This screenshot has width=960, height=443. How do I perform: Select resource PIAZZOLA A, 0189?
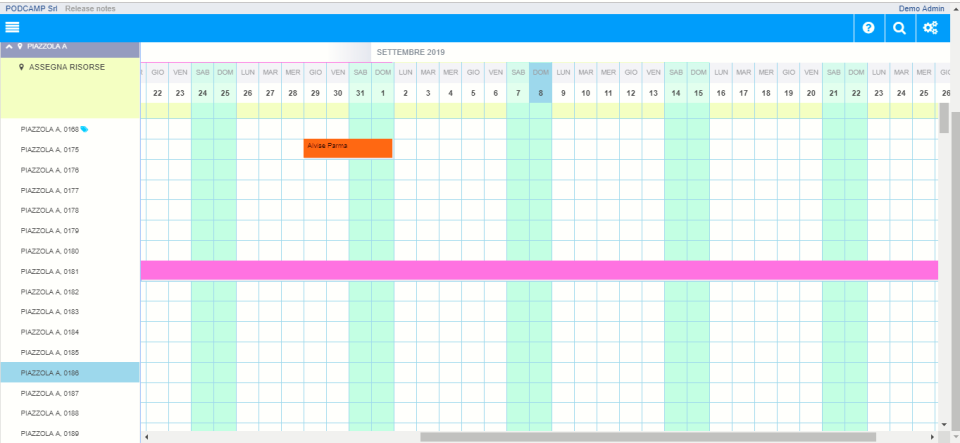[50, 433]
